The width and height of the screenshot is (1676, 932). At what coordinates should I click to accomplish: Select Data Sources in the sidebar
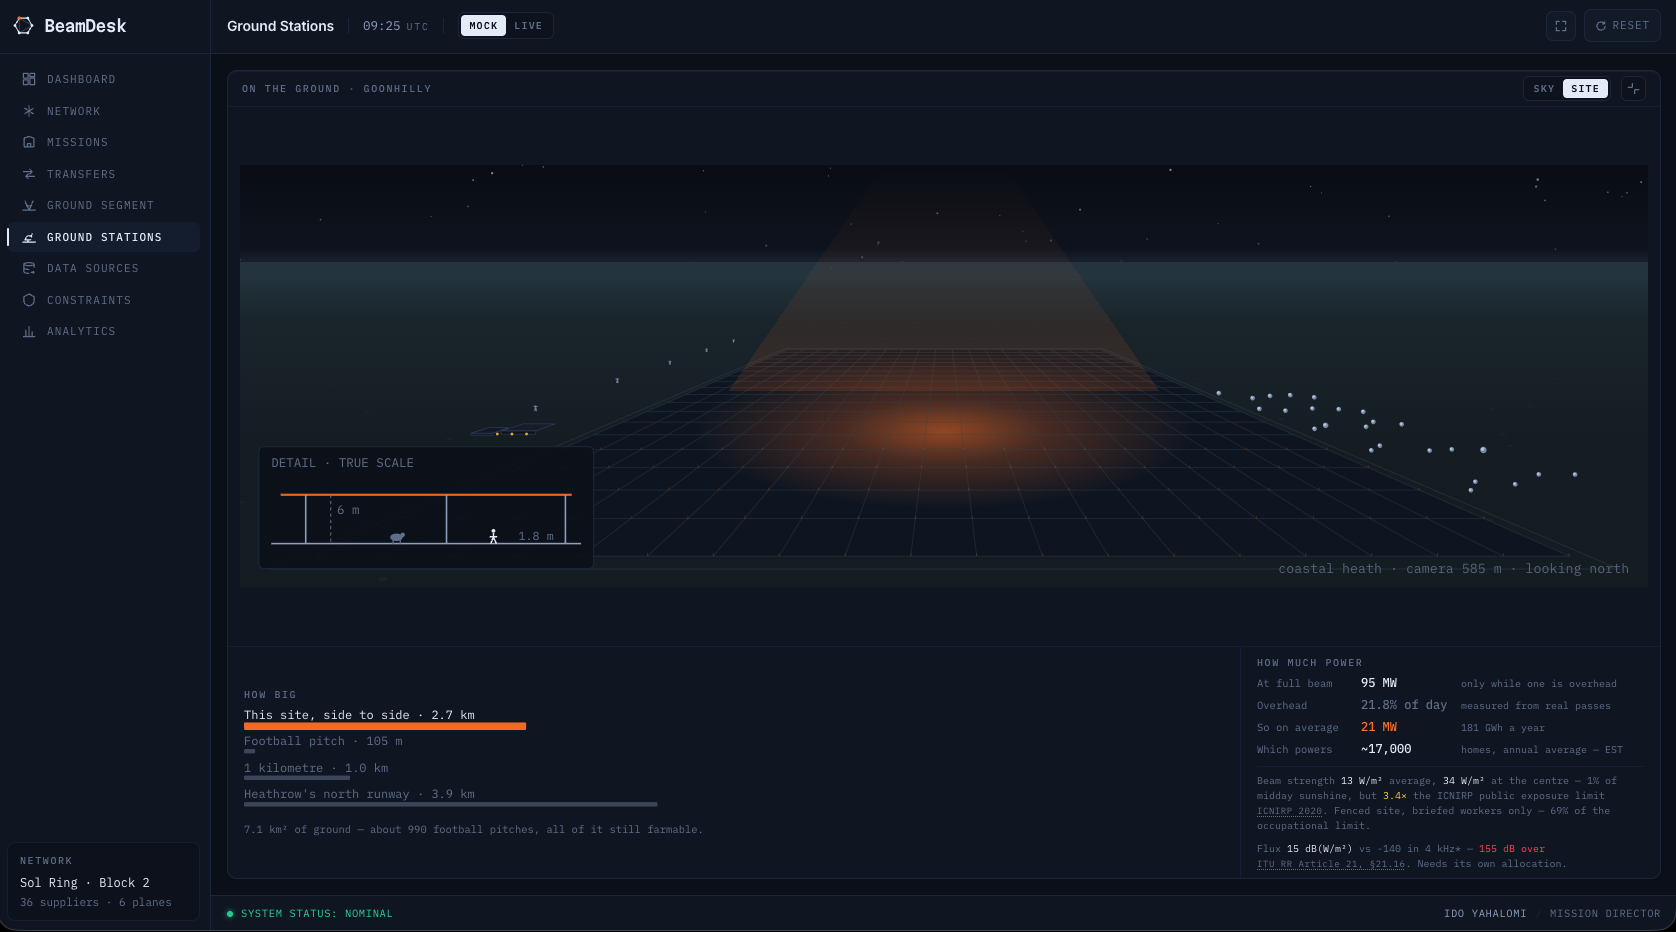click(104, 268)
